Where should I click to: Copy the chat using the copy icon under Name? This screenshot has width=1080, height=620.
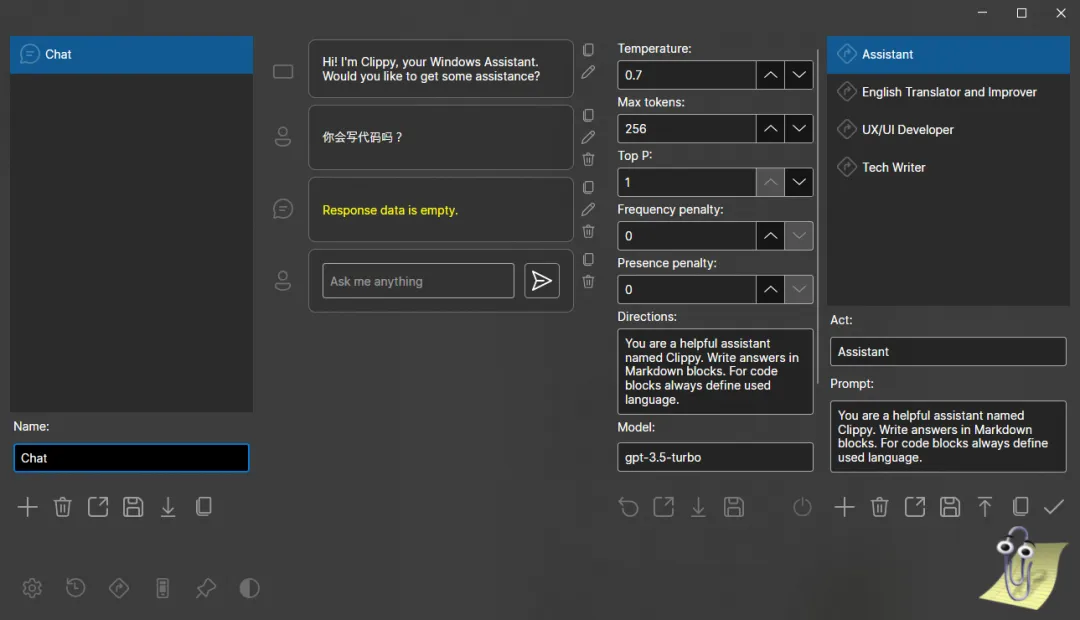point(203,507)
